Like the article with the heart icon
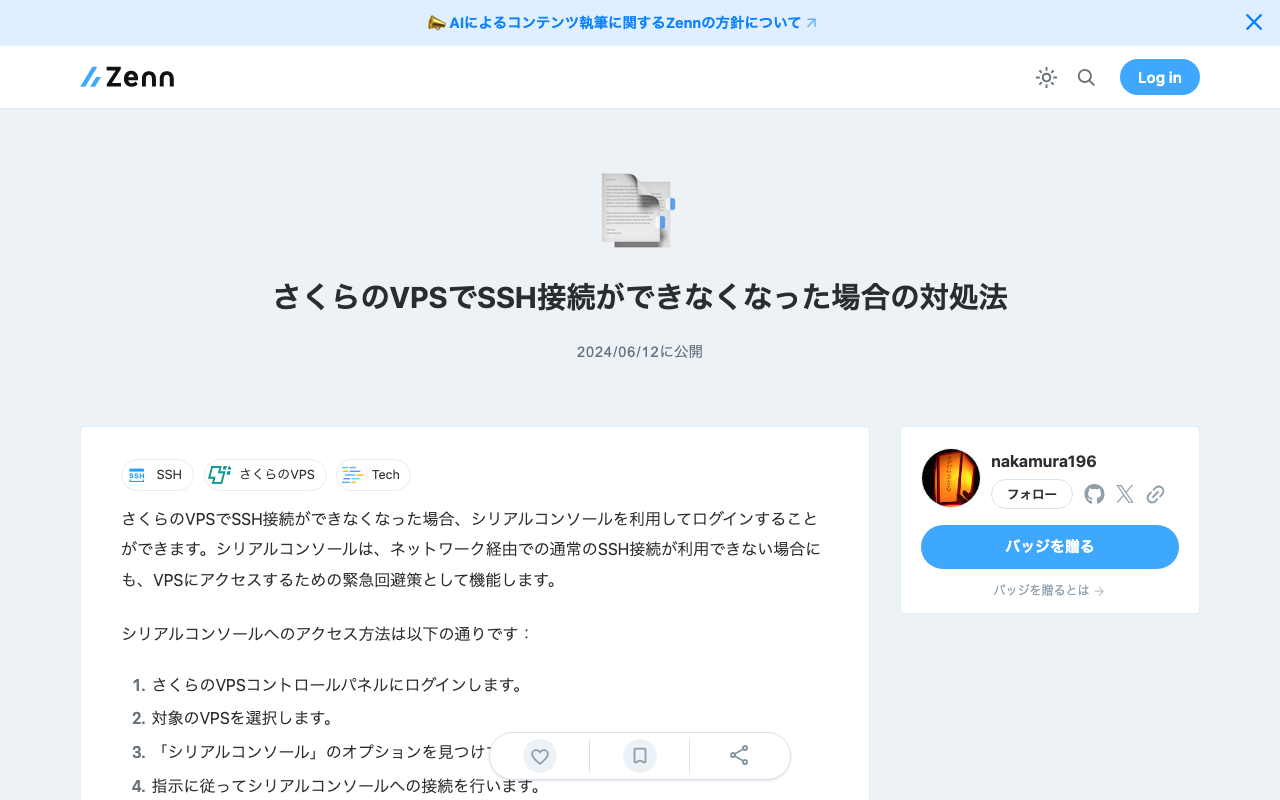The width and height of the screenshot is (1280, 800). pos(539,756)
